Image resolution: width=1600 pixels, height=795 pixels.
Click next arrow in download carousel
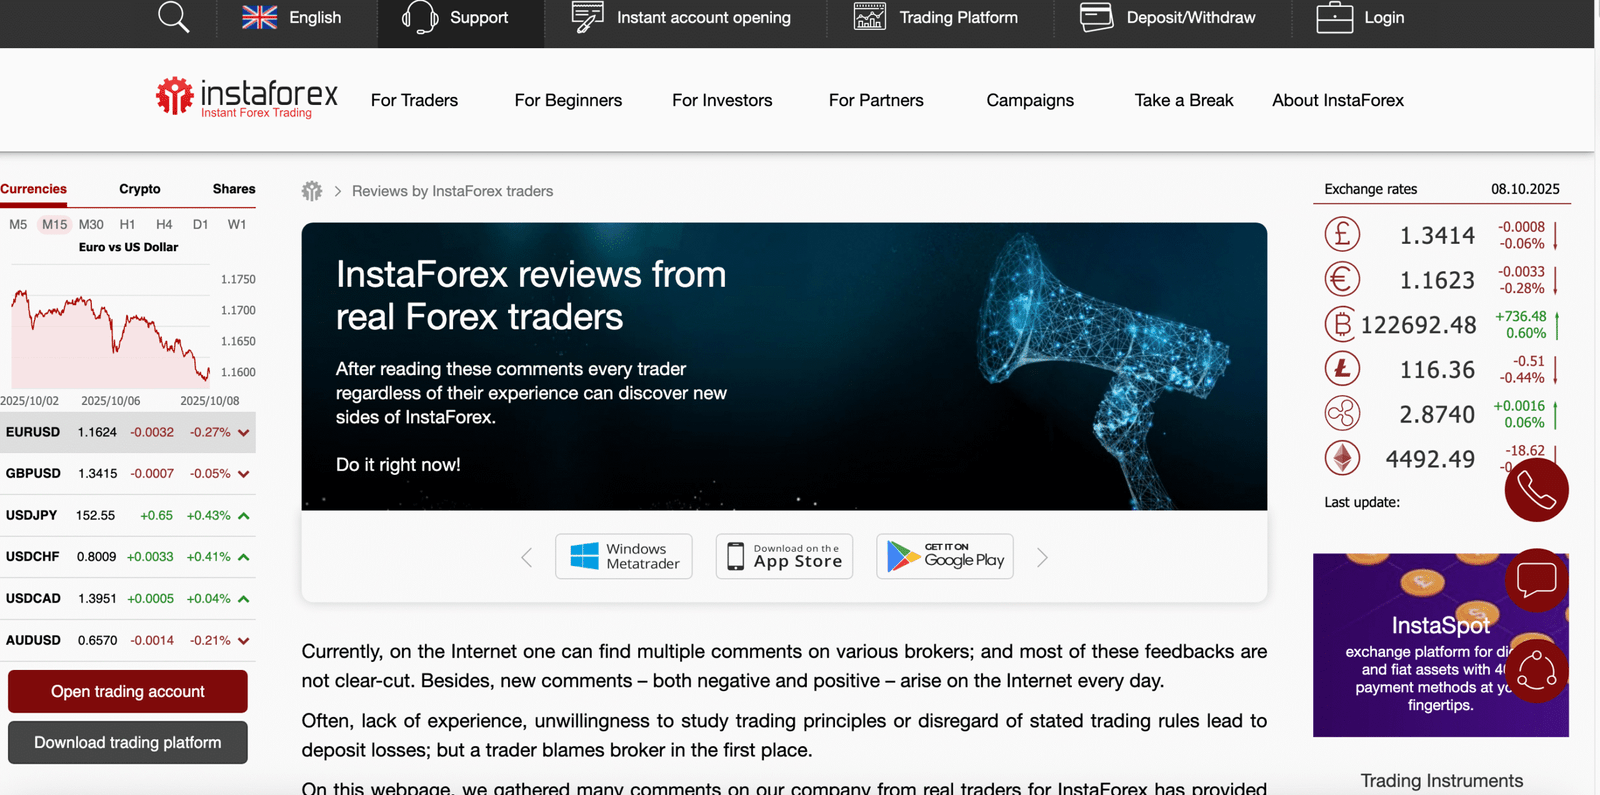[1042, 557]
